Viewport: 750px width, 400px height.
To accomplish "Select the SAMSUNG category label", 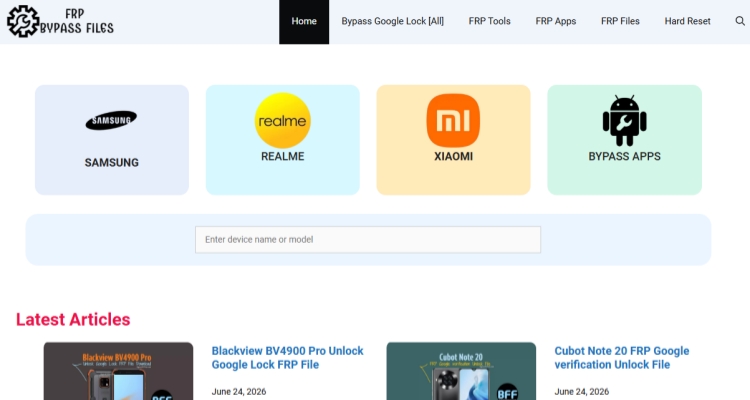I will [111, 163].
